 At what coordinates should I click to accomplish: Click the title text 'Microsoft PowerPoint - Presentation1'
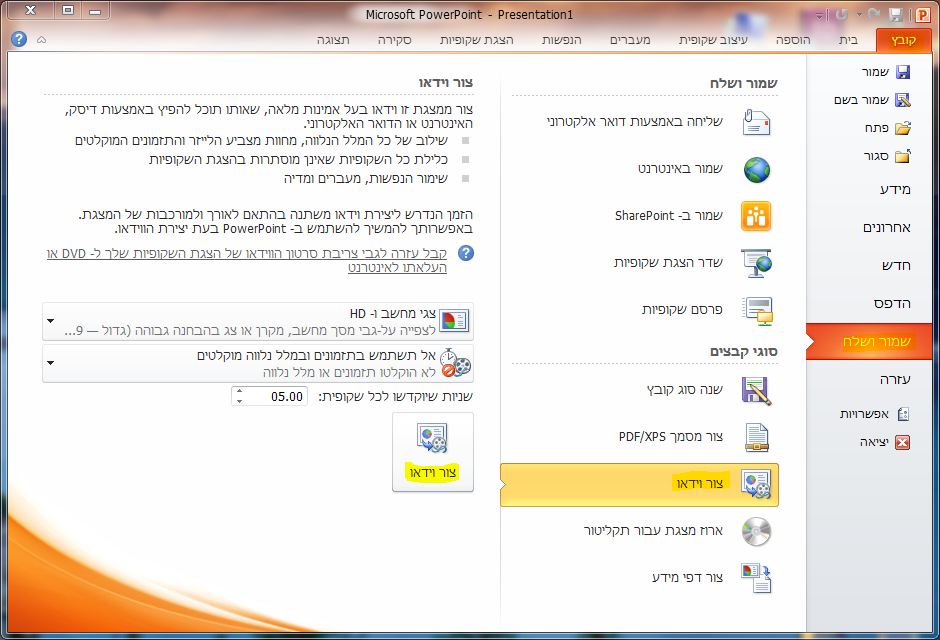tap(469, 14)
